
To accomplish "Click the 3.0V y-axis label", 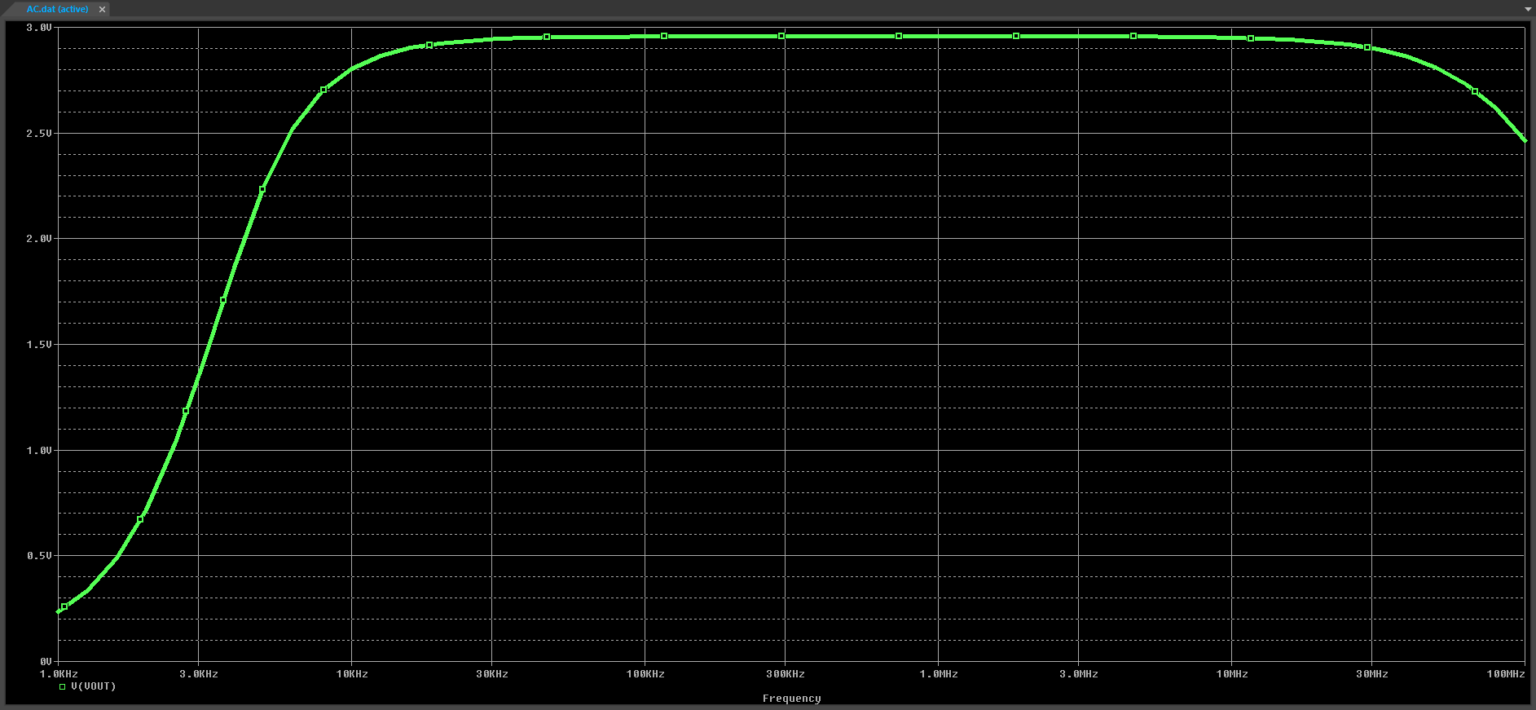I will click(x=39, y=28).
